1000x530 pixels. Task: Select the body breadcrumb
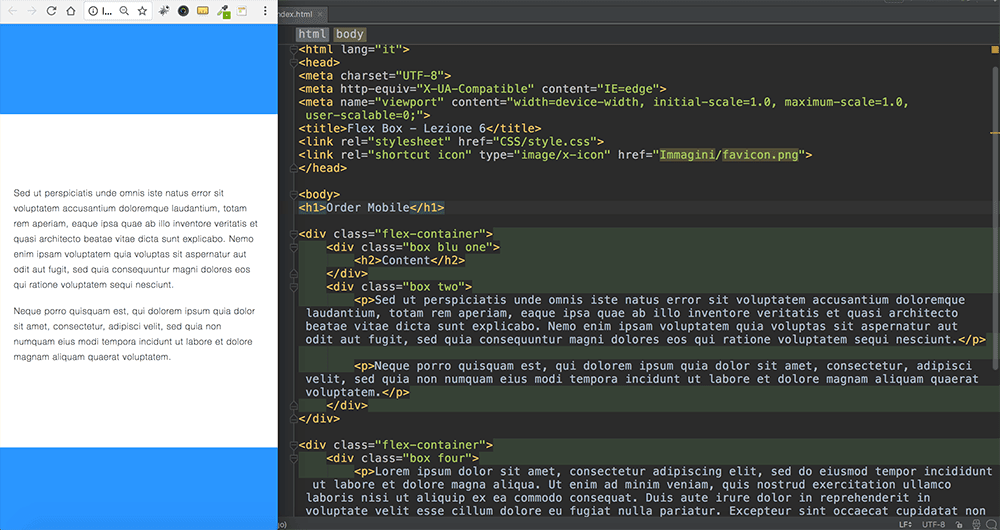pos(349,34)
